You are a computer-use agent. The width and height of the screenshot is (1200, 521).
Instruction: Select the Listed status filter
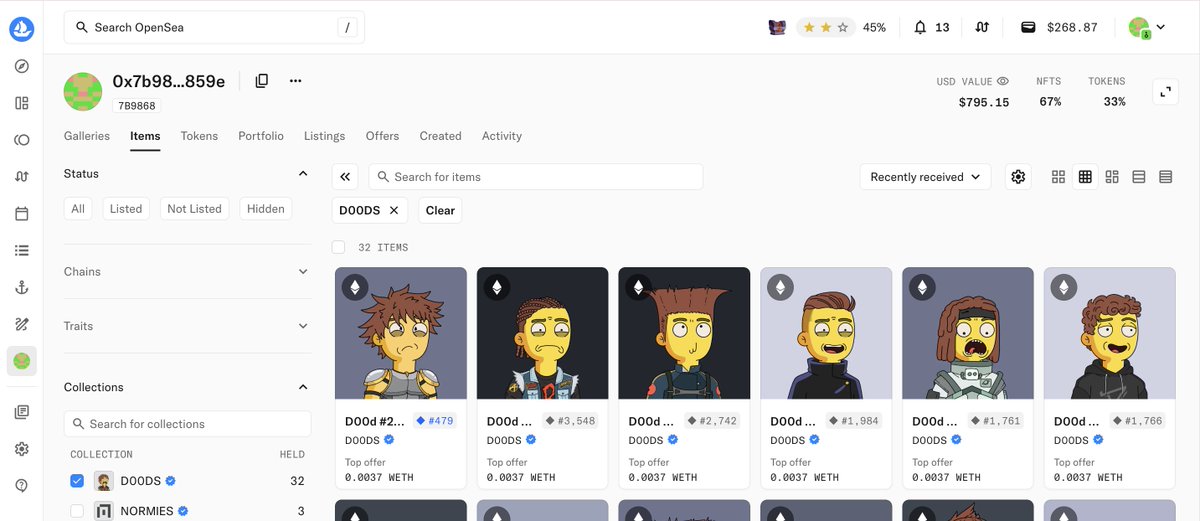point(126,209)
